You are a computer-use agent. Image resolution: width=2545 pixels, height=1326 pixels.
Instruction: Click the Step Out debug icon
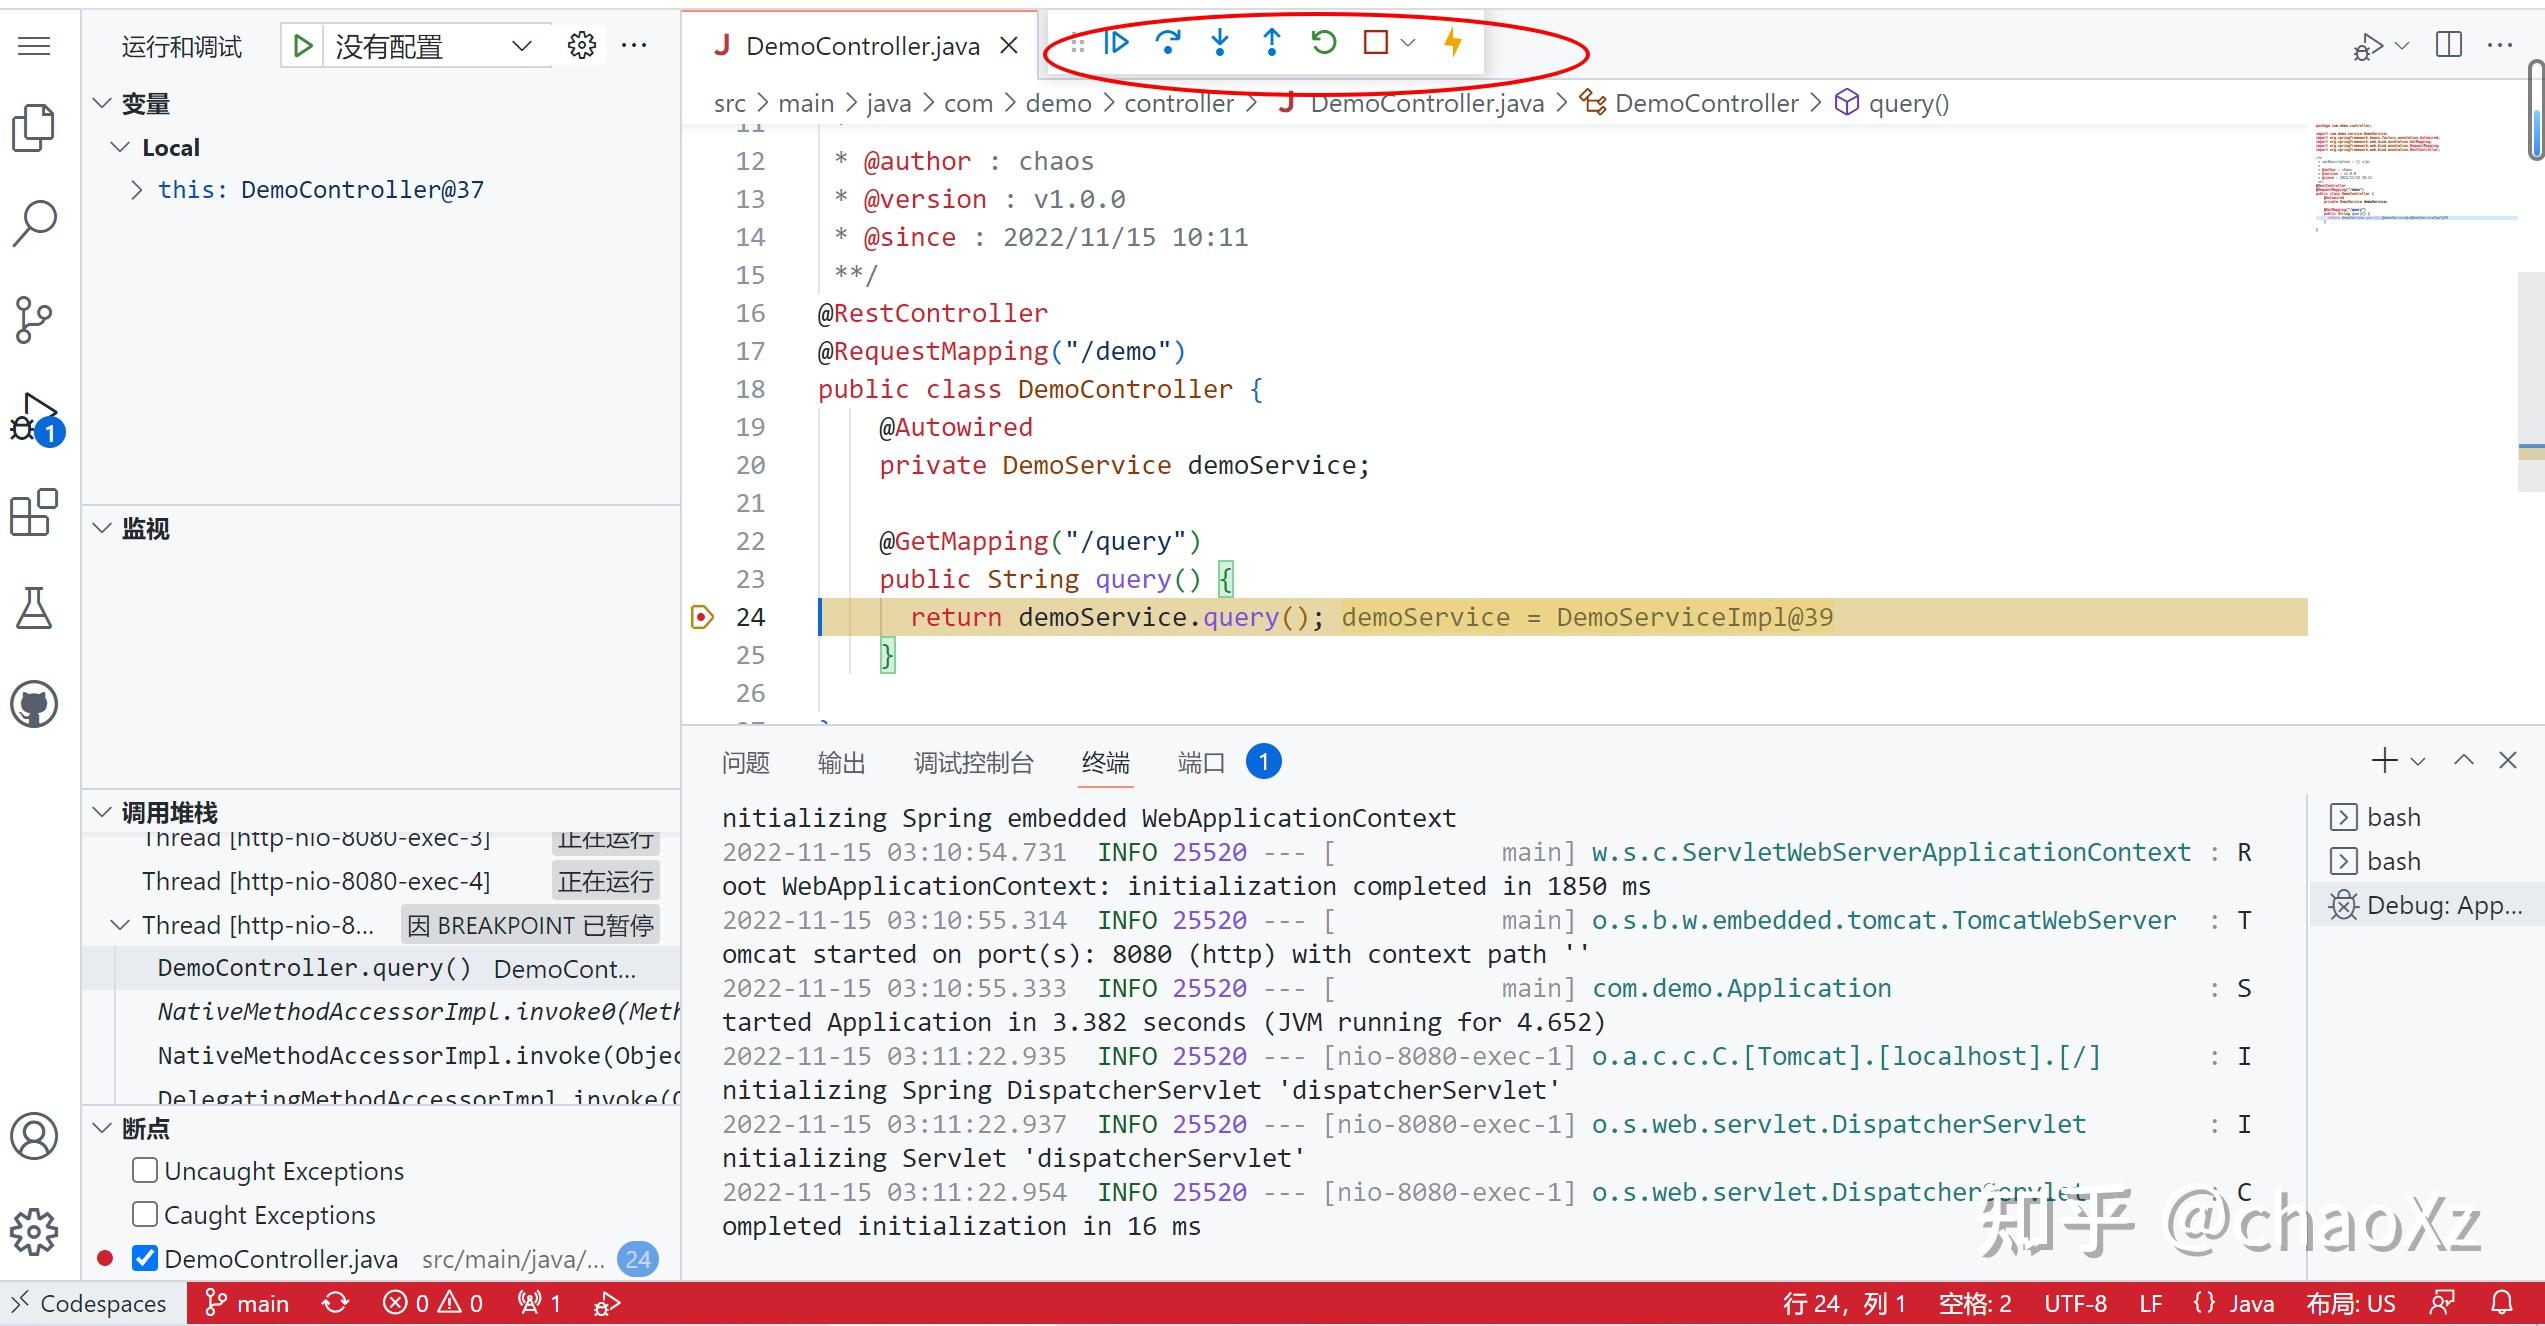coord(1271,42)
